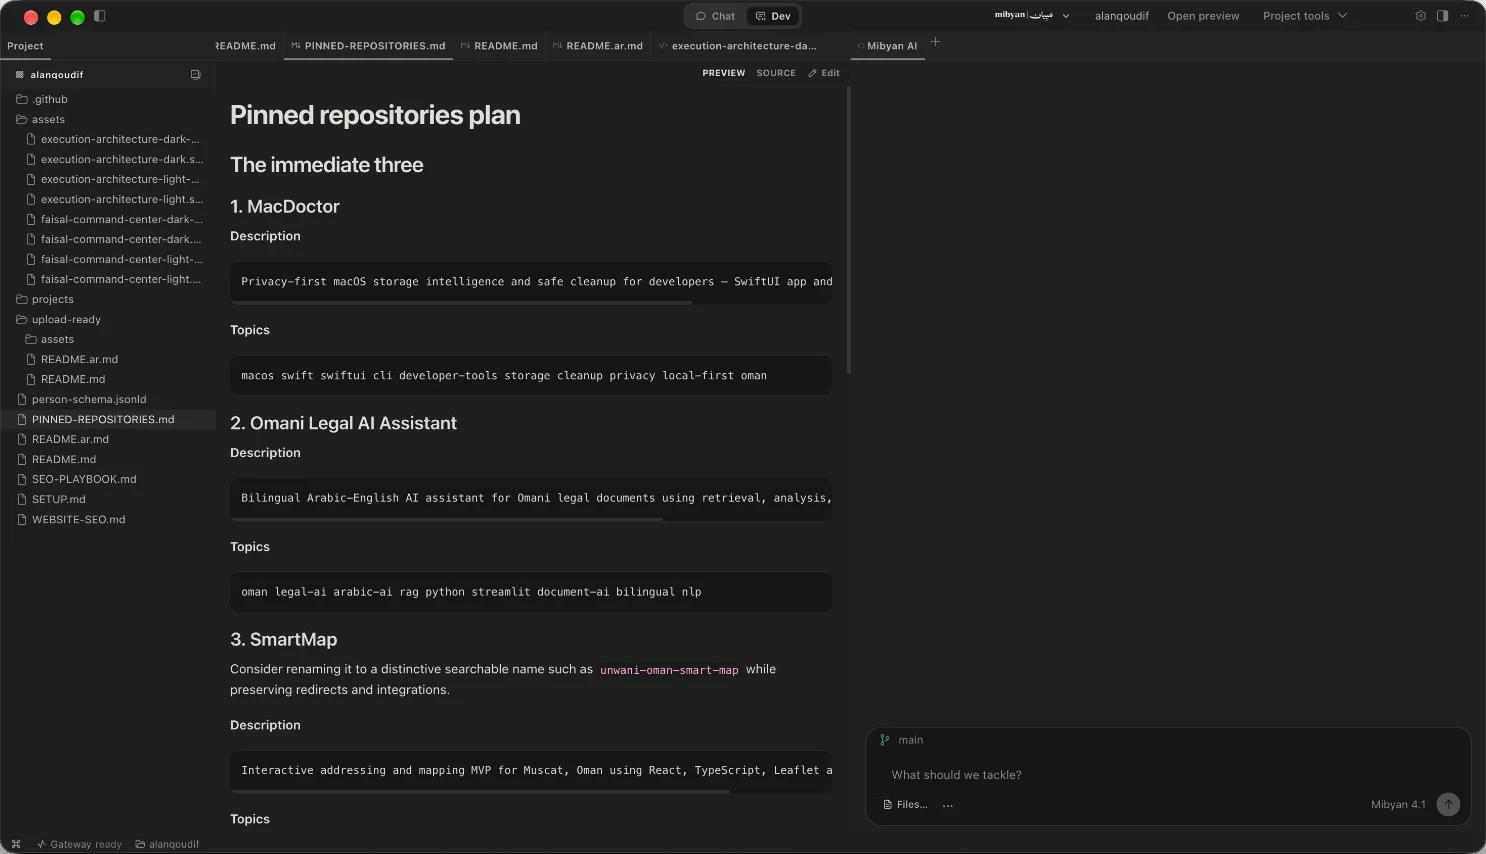This screenshot has height=854, width=1486.
Task: Expand the Project tools dropdown
Action: pyautogui.click(x=1305, y=16)
